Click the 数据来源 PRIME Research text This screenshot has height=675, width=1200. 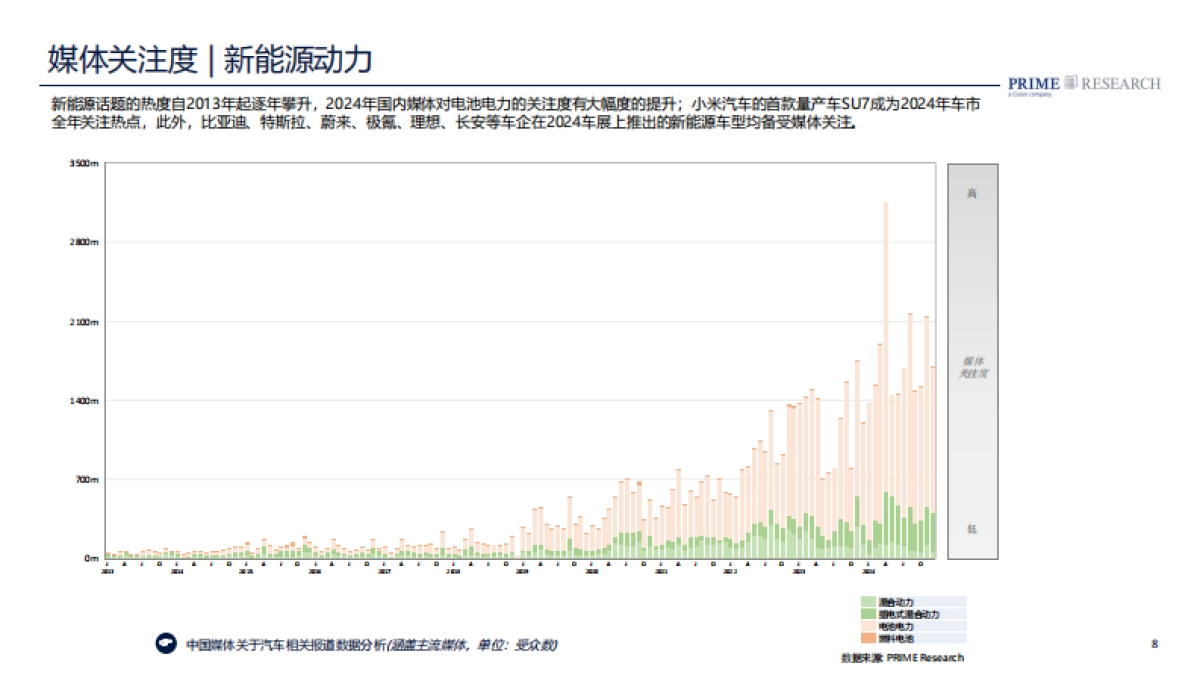pos(904,656)
